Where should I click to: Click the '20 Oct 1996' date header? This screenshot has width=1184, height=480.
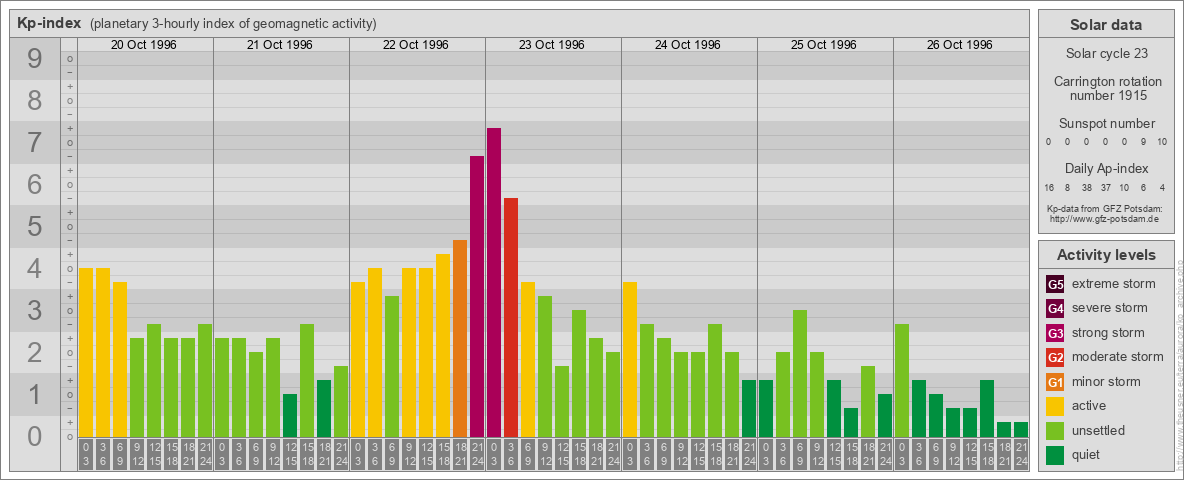click(x=143, y=45)
